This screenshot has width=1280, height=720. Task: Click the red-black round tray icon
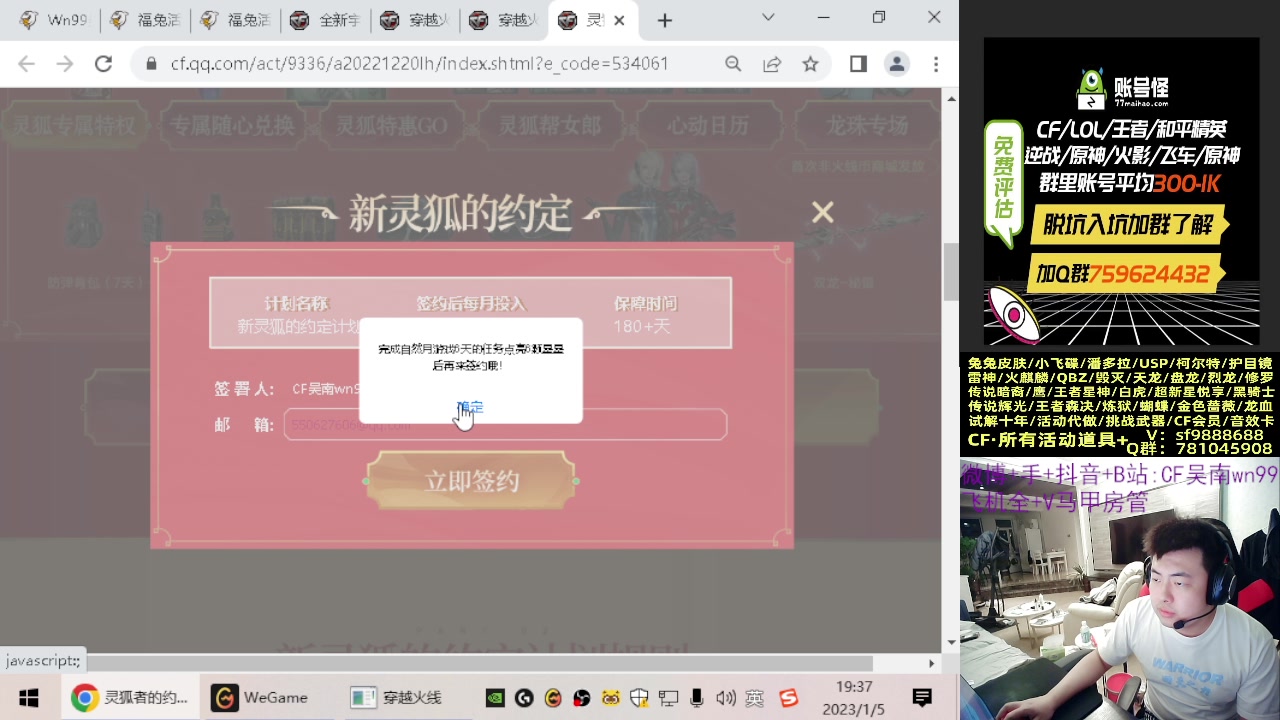(581, 698)
